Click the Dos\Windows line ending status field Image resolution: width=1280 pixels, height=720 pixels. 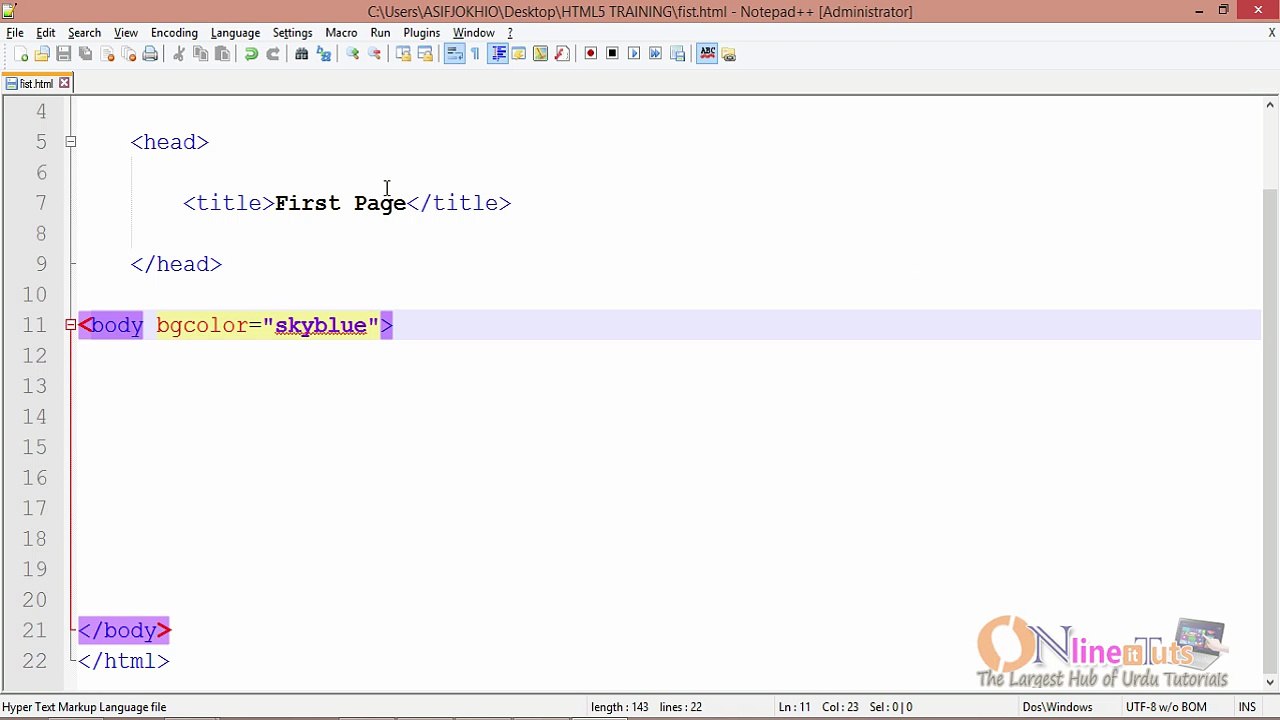click(1057, 707)
